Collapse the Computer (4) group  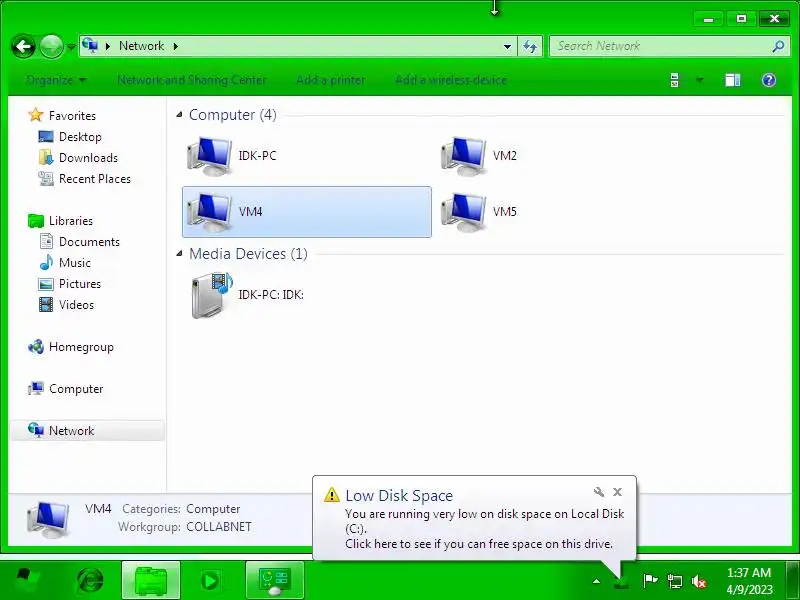179,115
